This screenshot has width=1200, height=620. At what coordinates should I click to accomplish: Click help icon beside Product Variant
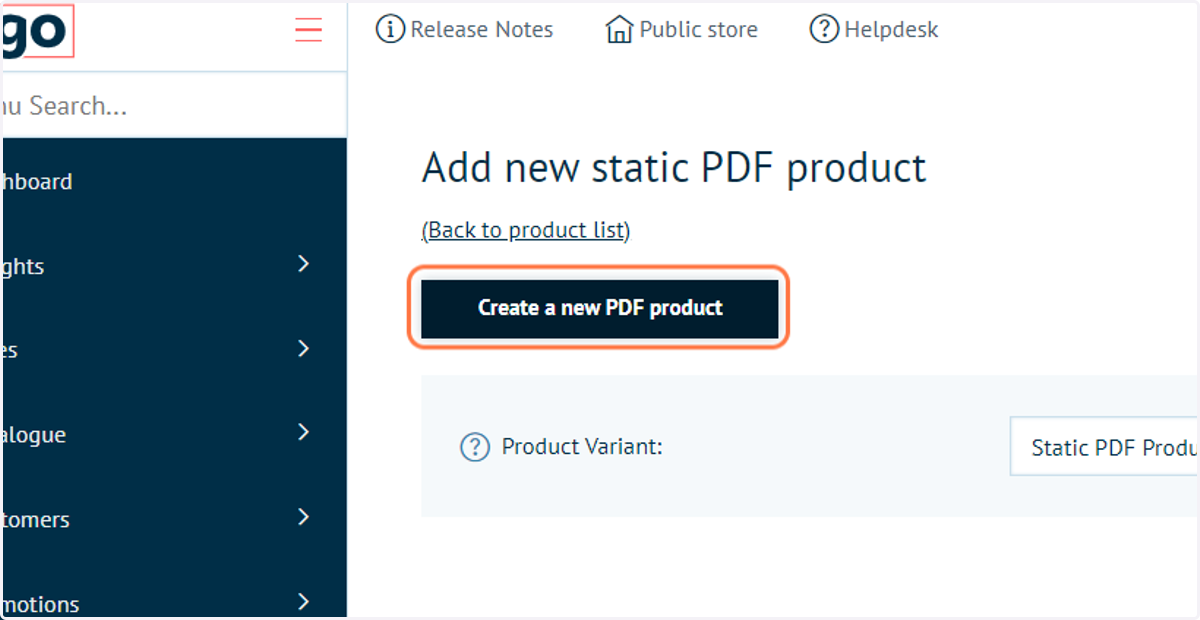tap(474, 447)
